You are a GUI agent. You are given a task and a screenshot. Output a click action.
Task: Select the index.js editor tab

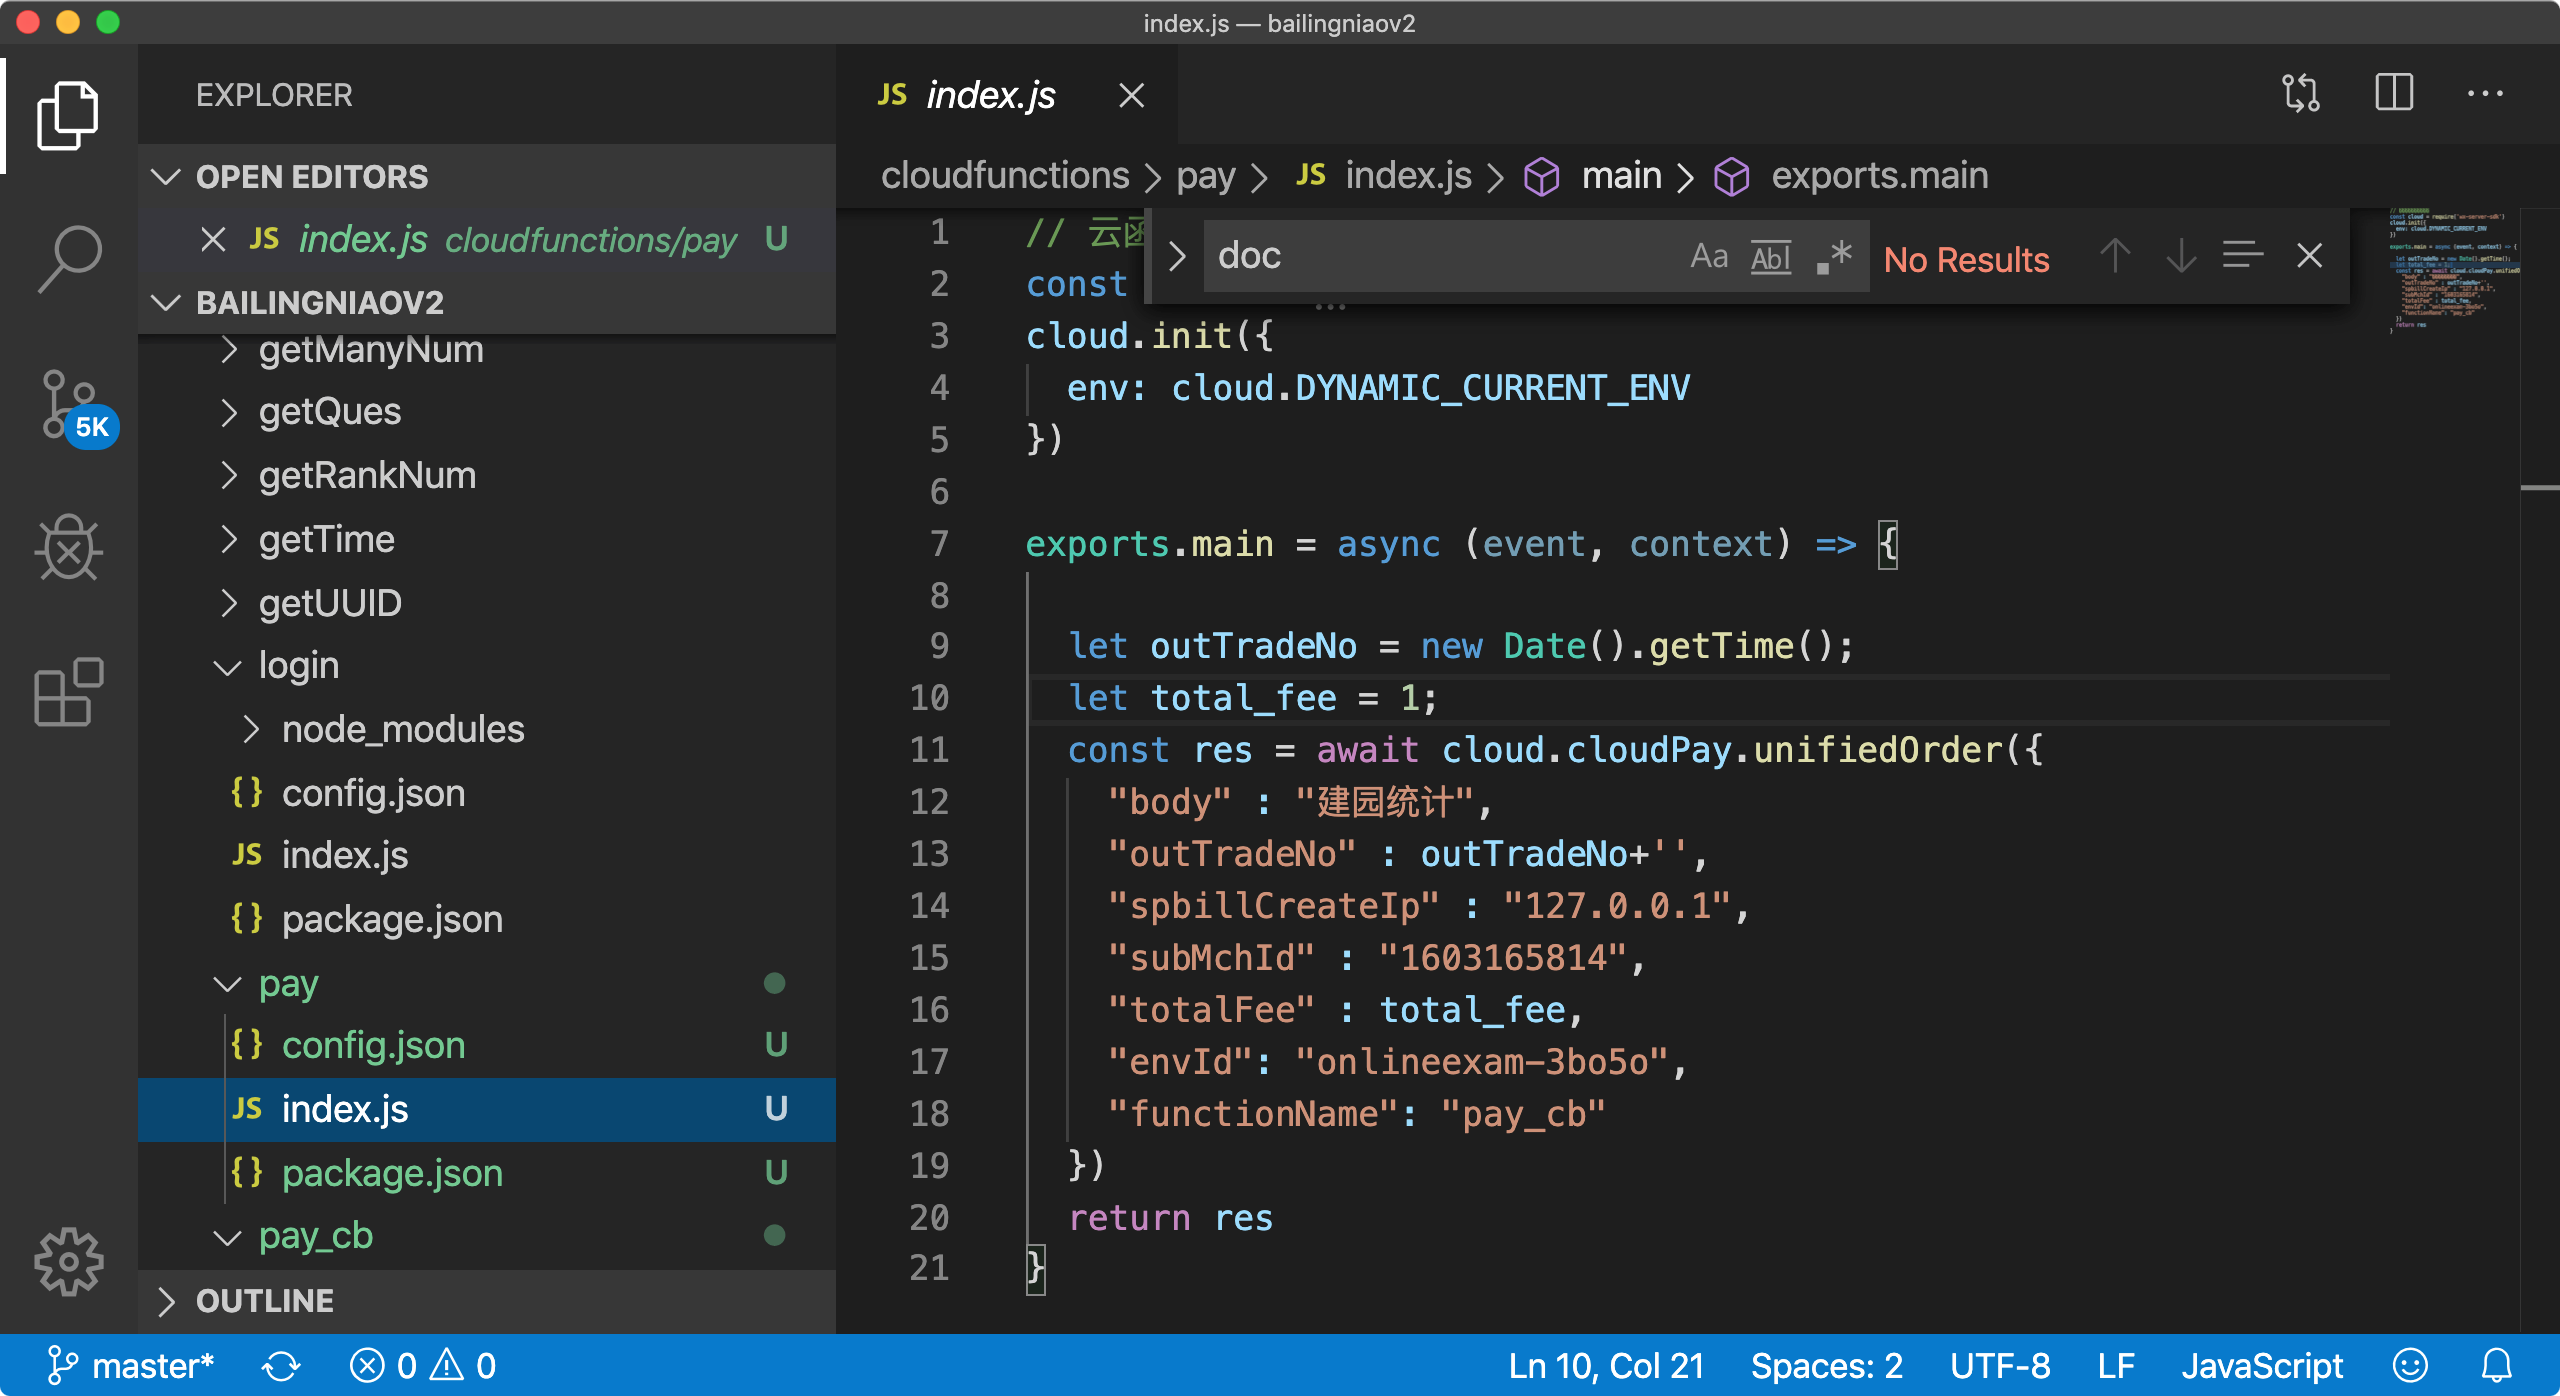click(x=990, y=96)
